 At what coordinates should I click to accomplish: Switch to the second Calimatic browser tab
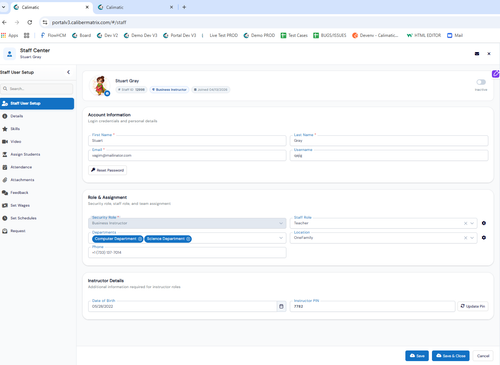click(135, 7)
